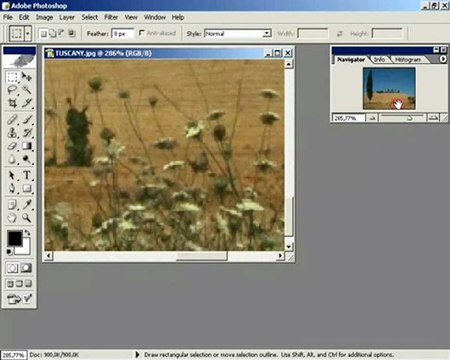Select the Shape tool
450x360 pixels.
click(x=27, y=188)
